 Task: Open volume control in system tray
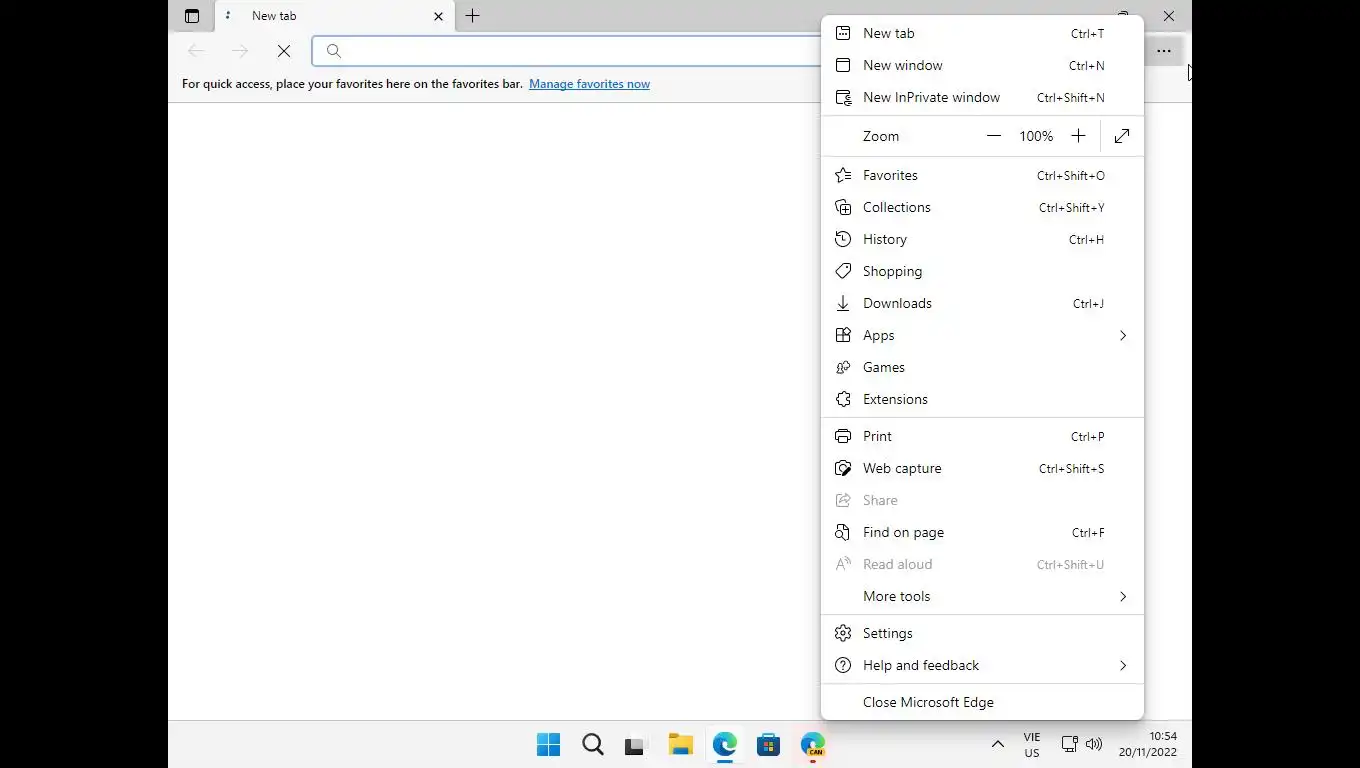tap(1094, 745)
